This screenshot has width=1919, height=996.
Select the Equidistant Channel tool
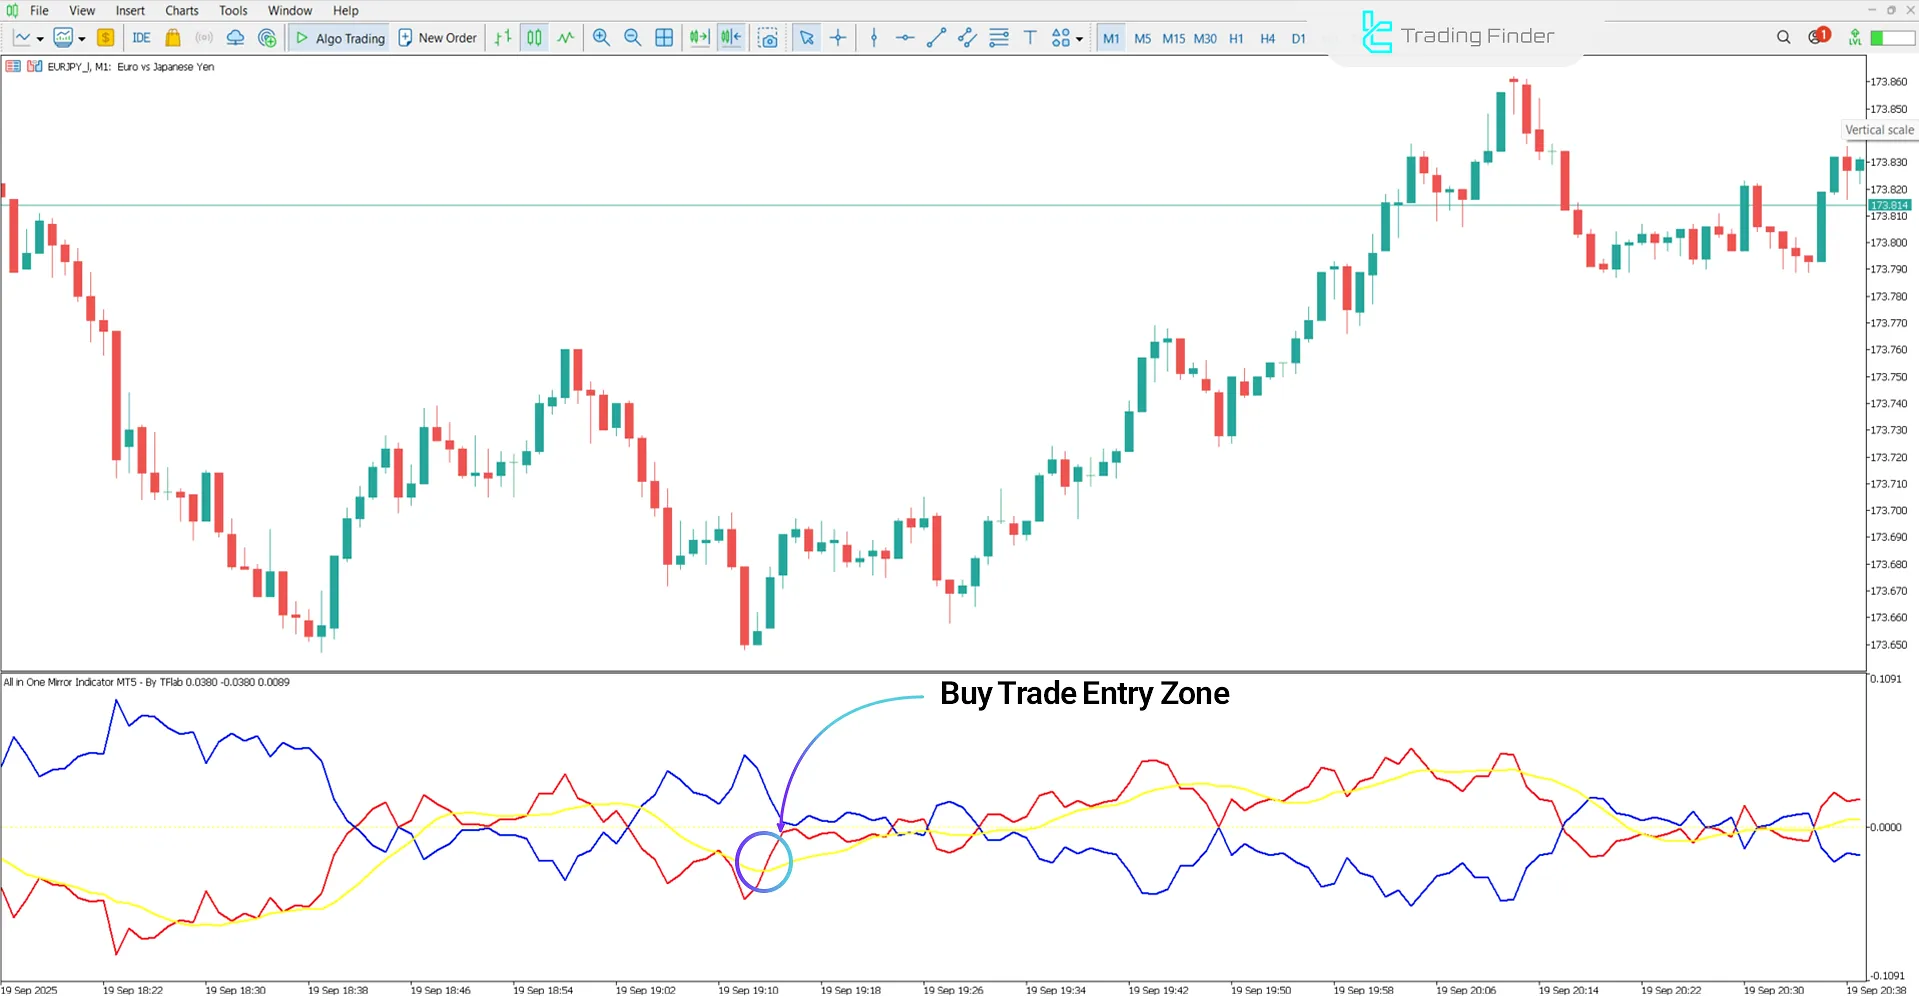(966, 38)
